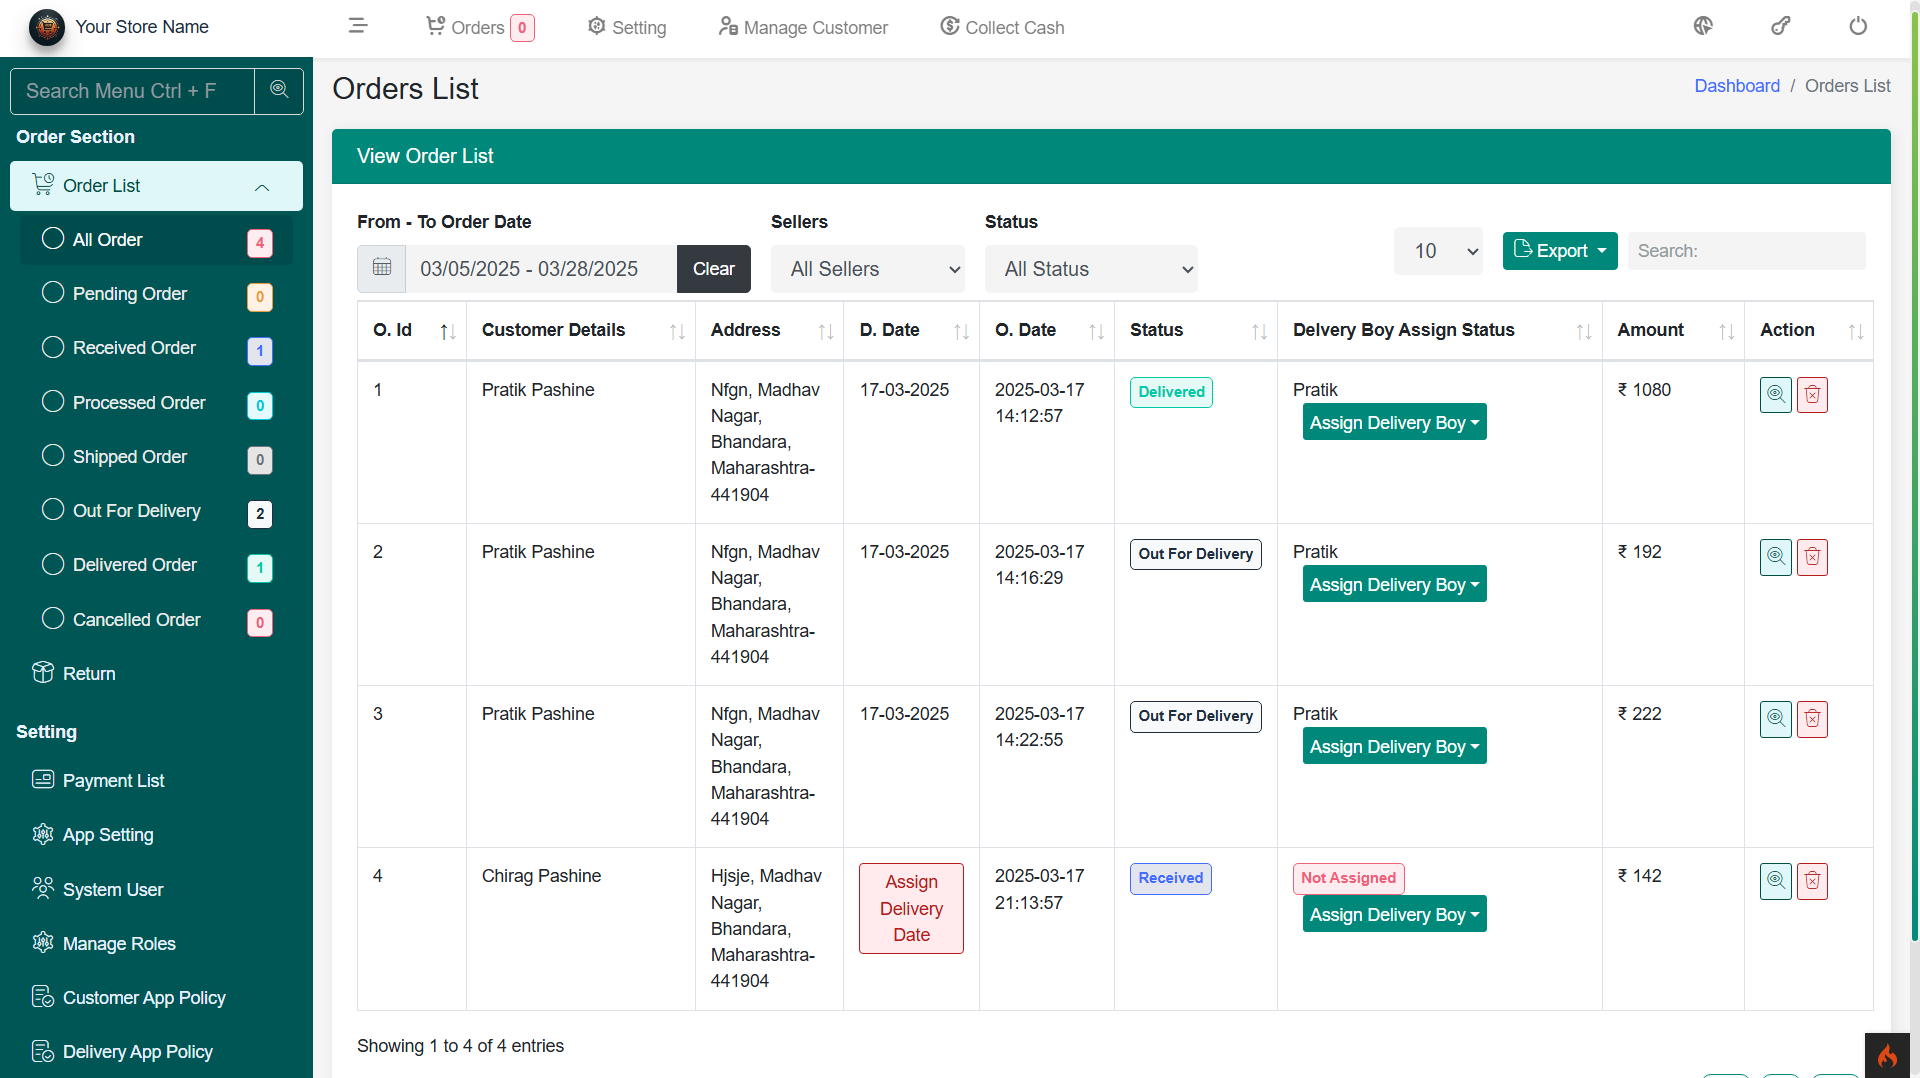The width and height of the screenshot is (1920, 1078).
Task: View order 2 details icon
Action: point(1776,557)
